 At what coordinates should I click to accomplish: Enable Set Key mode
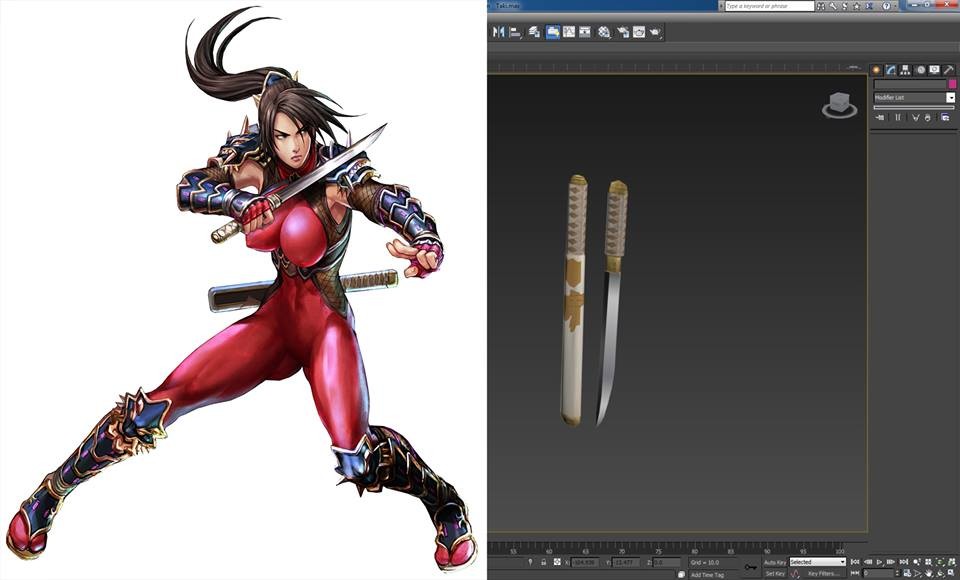pyautogui.click(x=775, y=572)
